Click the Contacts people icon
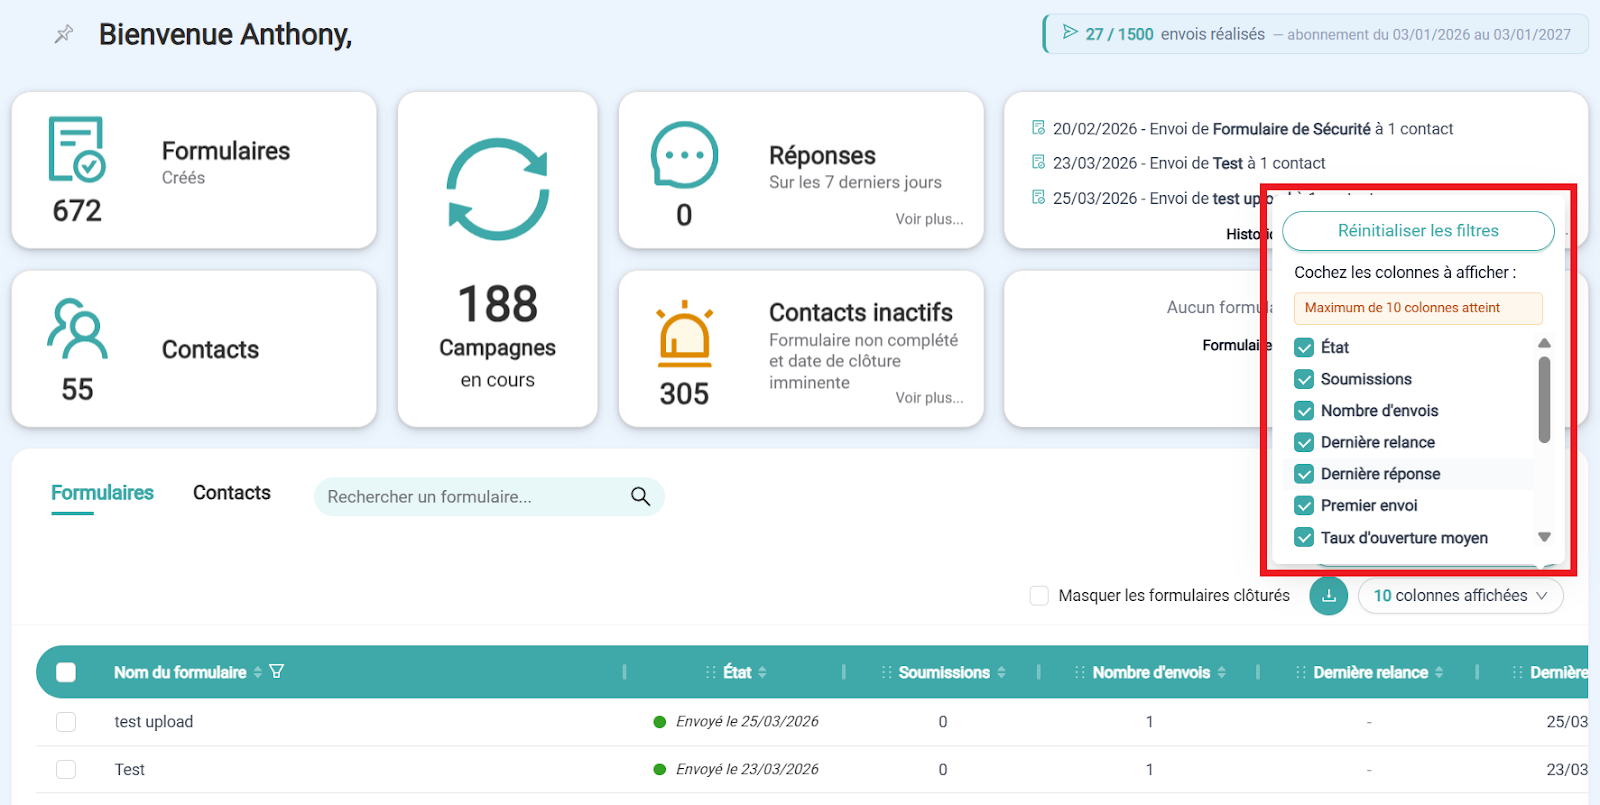This screenshot has height=805, width=1600. (77, 329)
